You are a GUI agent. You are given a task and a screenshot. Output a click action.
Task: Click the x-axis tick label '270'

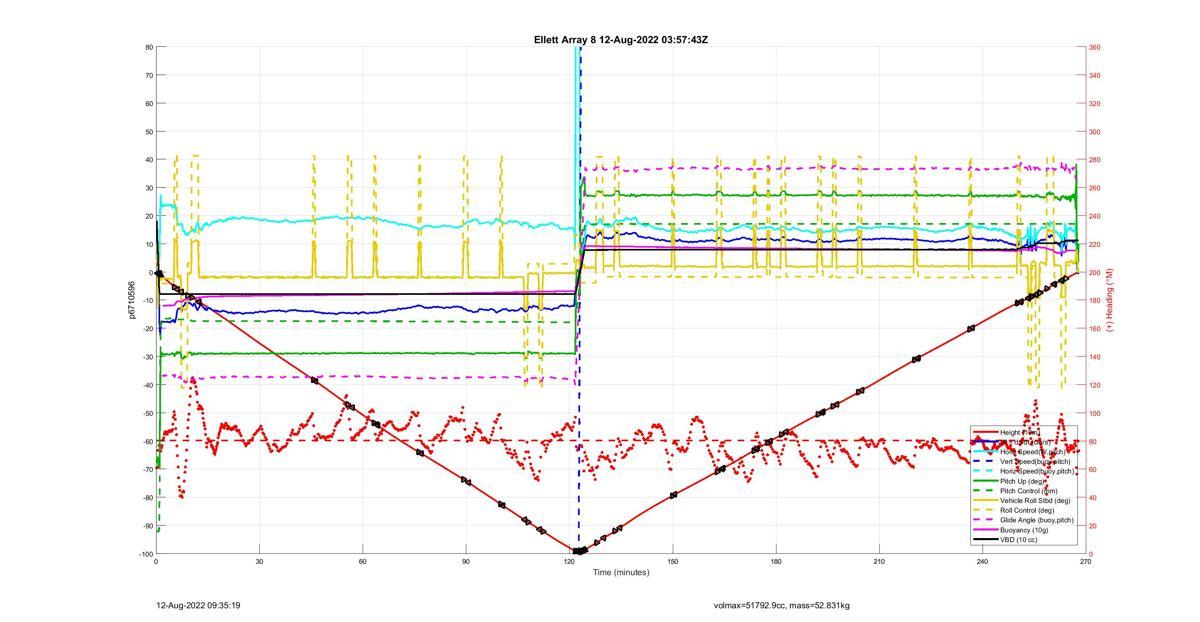pos(1085,562)
